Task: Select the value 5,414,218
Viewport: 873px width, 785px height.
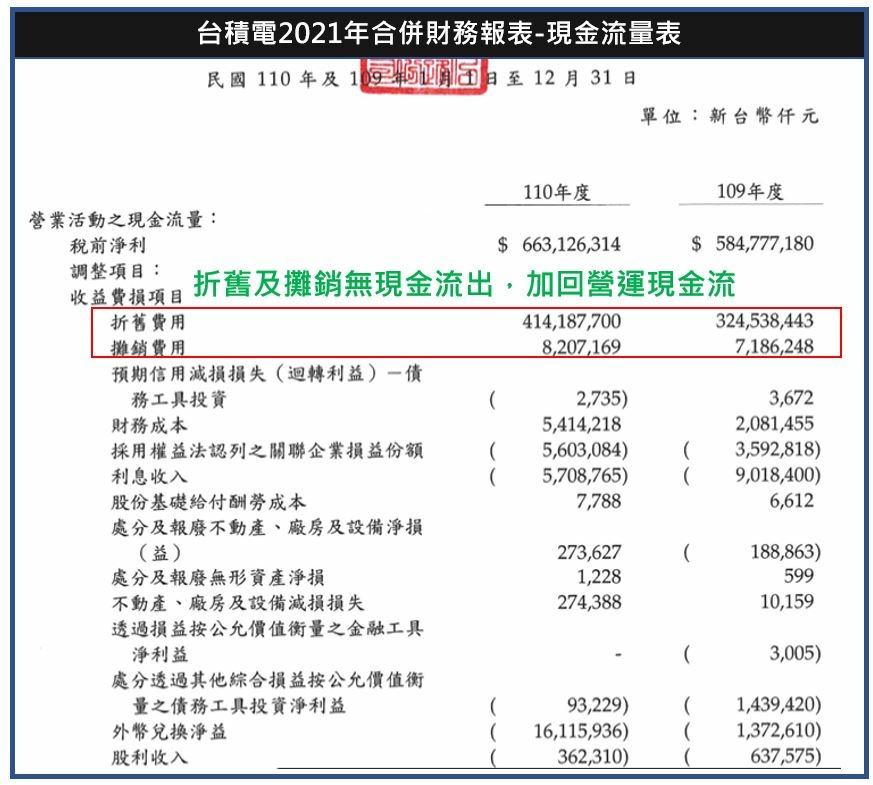Action: (x=581, y=424)
